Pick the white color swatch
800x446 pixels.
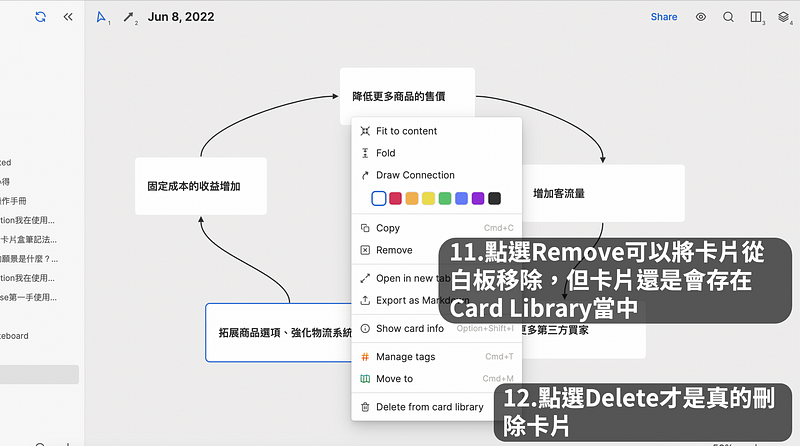click(x=379, y=198)
